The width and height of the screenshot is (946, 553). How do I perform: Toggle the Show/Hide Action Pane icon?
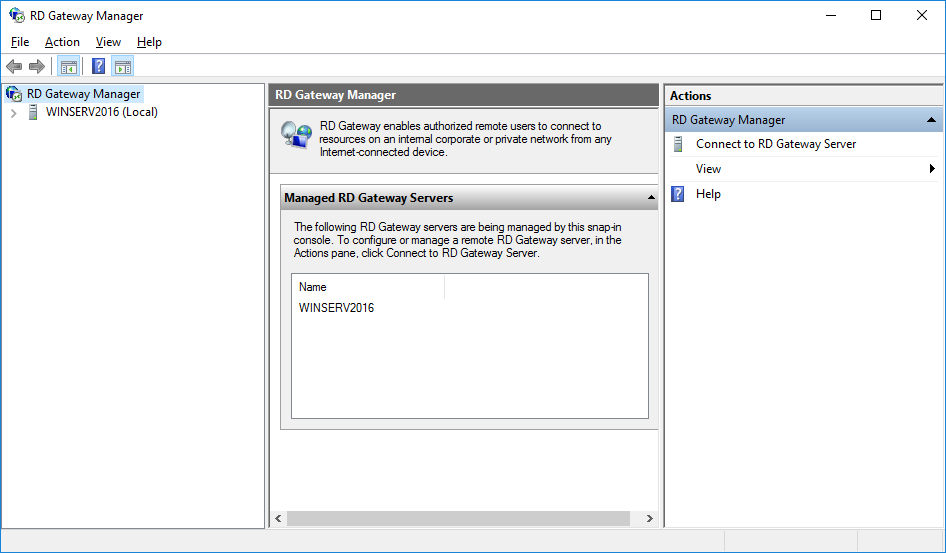point(122,66)
